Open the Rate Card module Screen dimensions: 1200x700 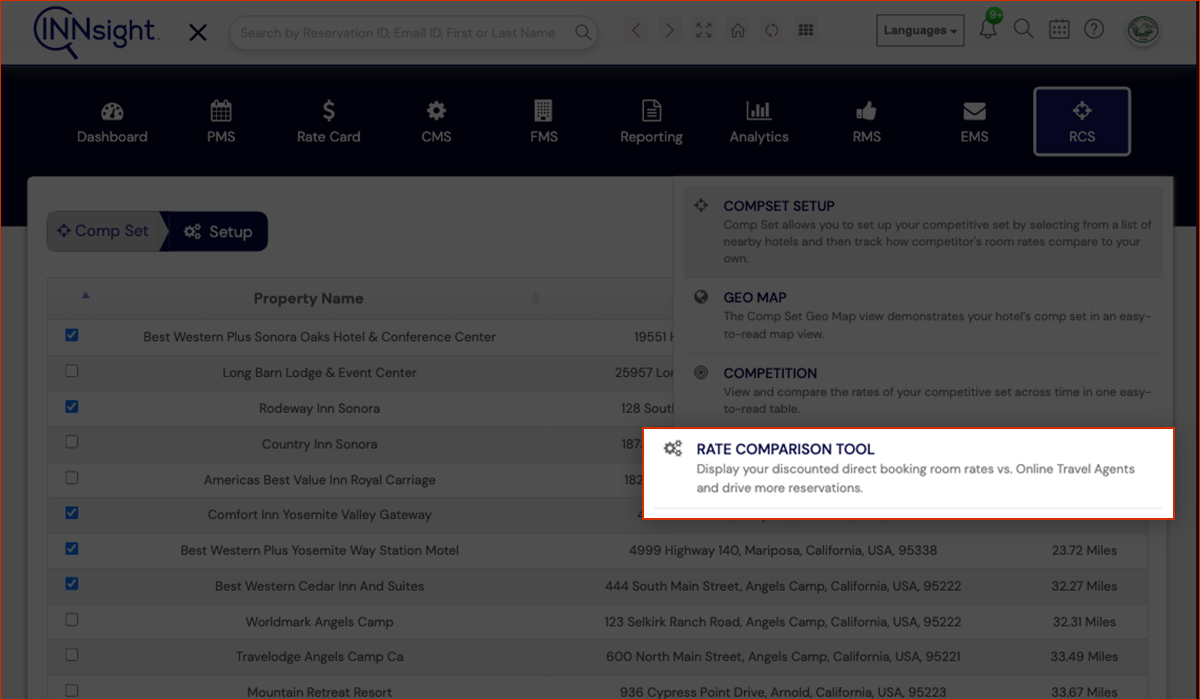pyautogui.click(x=329, y=122)
